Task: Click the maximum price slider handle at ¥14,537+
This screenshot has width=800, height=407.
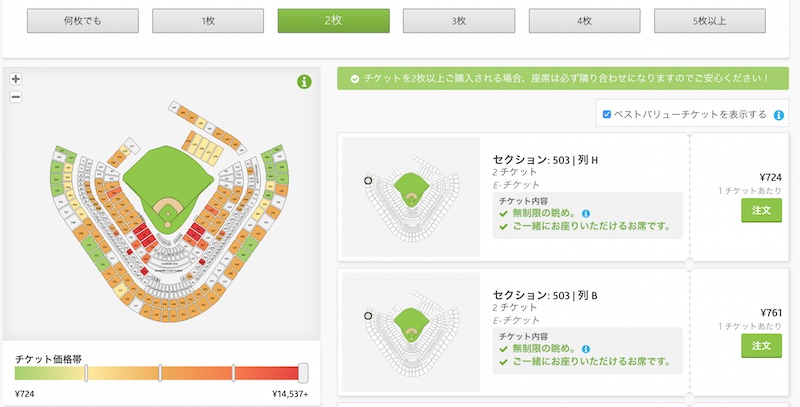Action: tap(303, 373)
